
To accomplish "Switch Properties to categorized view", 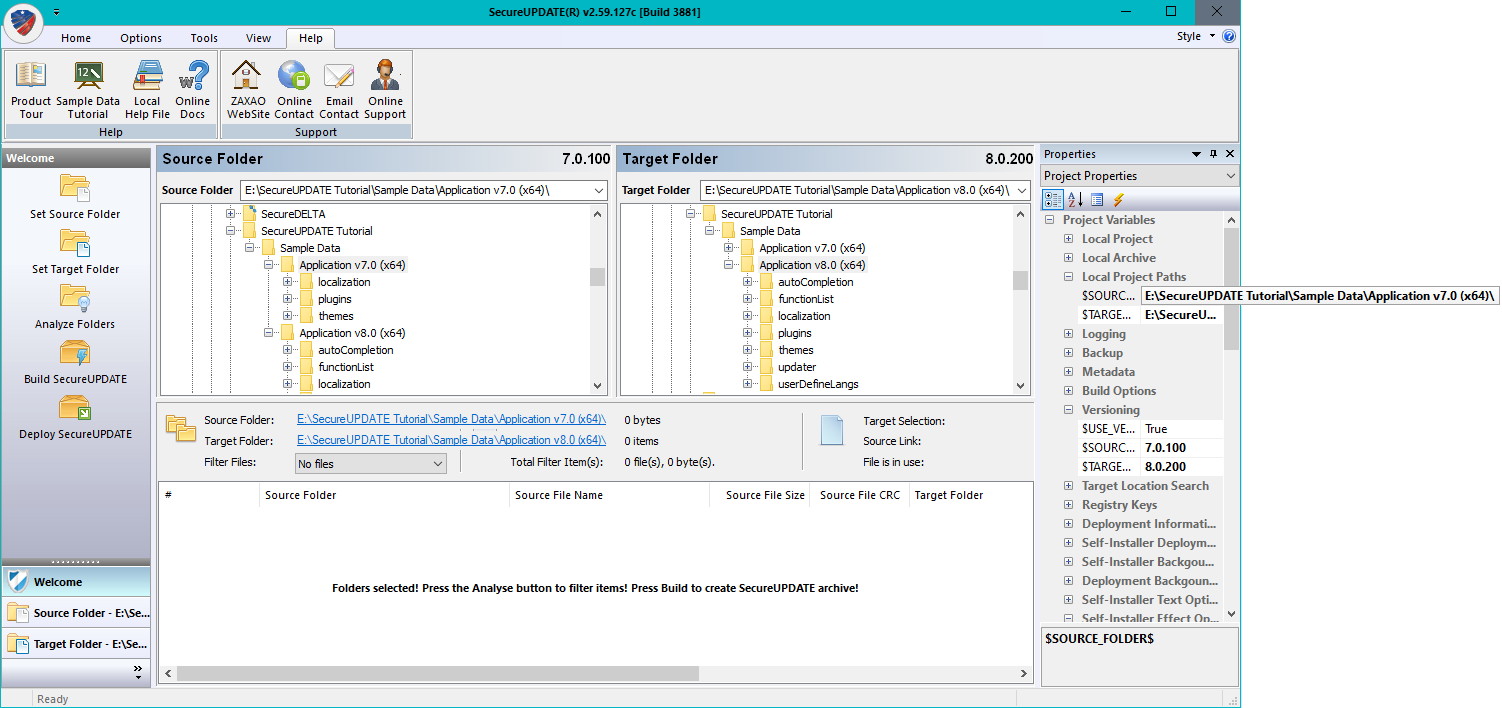I will click(1053, 200).
